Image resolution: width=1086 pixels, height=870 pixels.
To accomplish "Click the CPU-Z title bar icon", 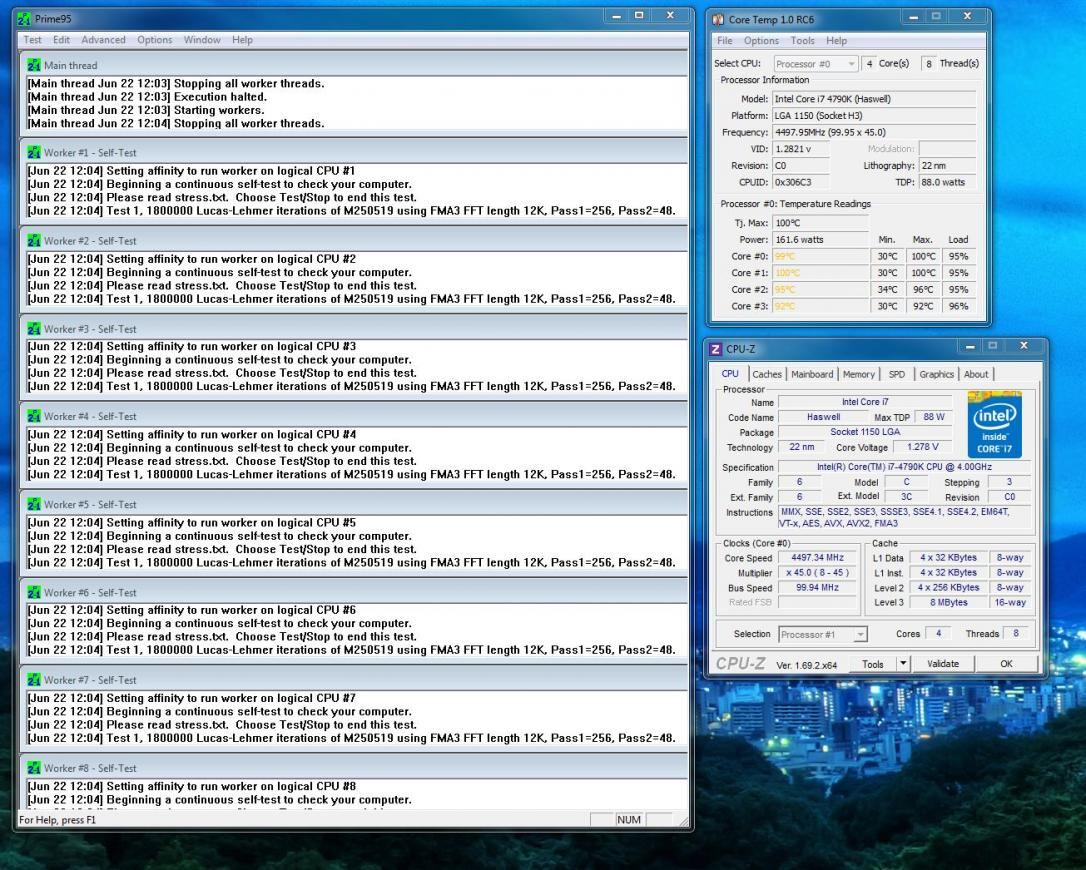I will (716, 349).
